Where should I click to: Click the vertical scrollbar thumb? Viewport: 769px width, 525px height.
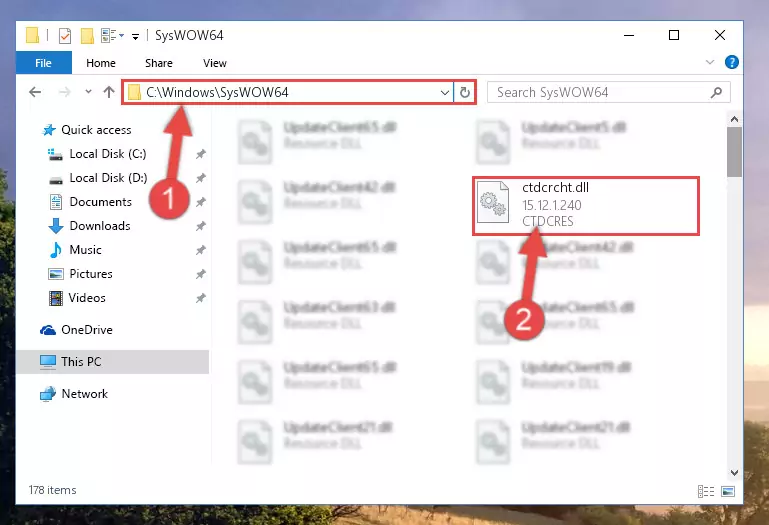(734, 152)
